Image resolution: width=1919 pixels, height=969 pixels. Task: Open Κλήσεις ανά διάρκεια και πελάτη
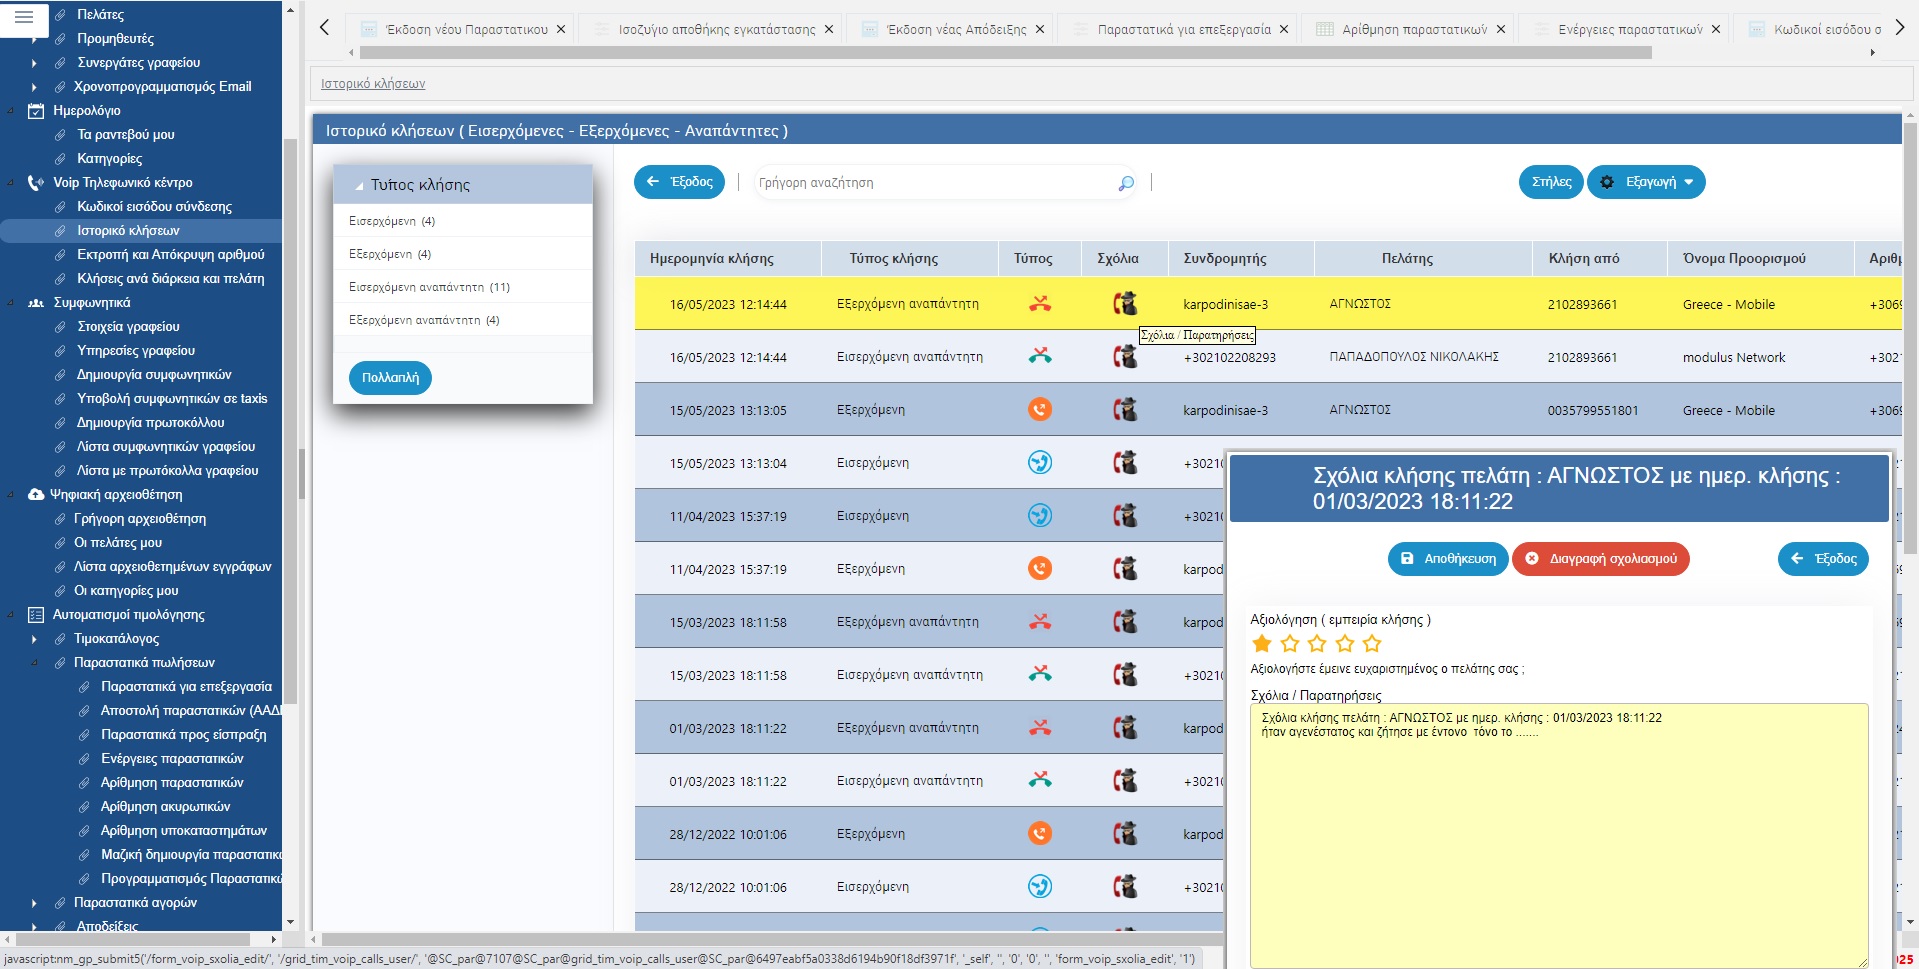click(x=171, y=279)
